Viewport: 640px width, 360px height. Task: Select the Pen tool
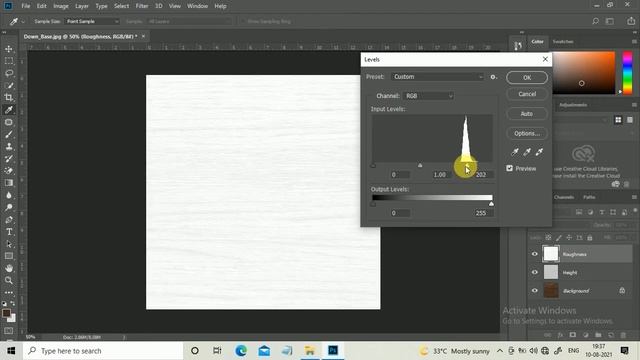pos(9,220)
